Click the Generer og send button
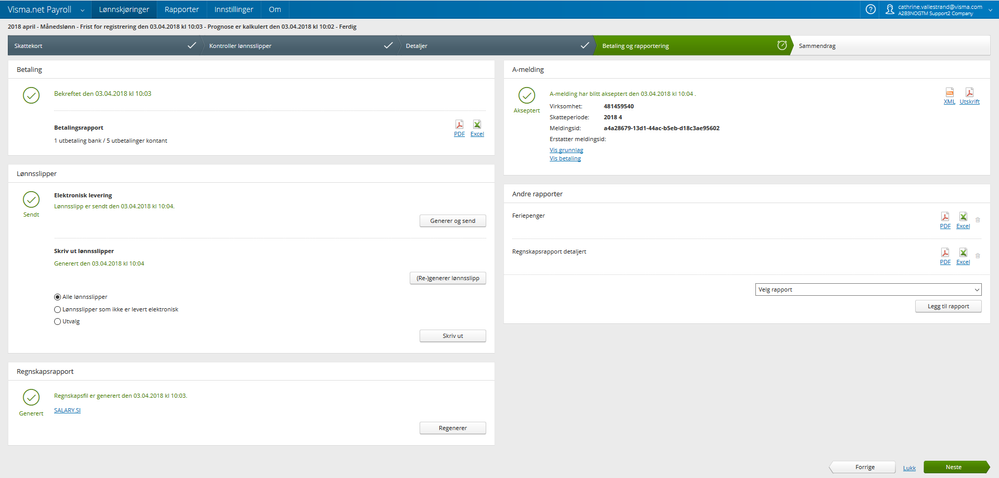Image resolution: width=999 pixels, height=478 pixels. pyautogui.click(x=452, y=221)
